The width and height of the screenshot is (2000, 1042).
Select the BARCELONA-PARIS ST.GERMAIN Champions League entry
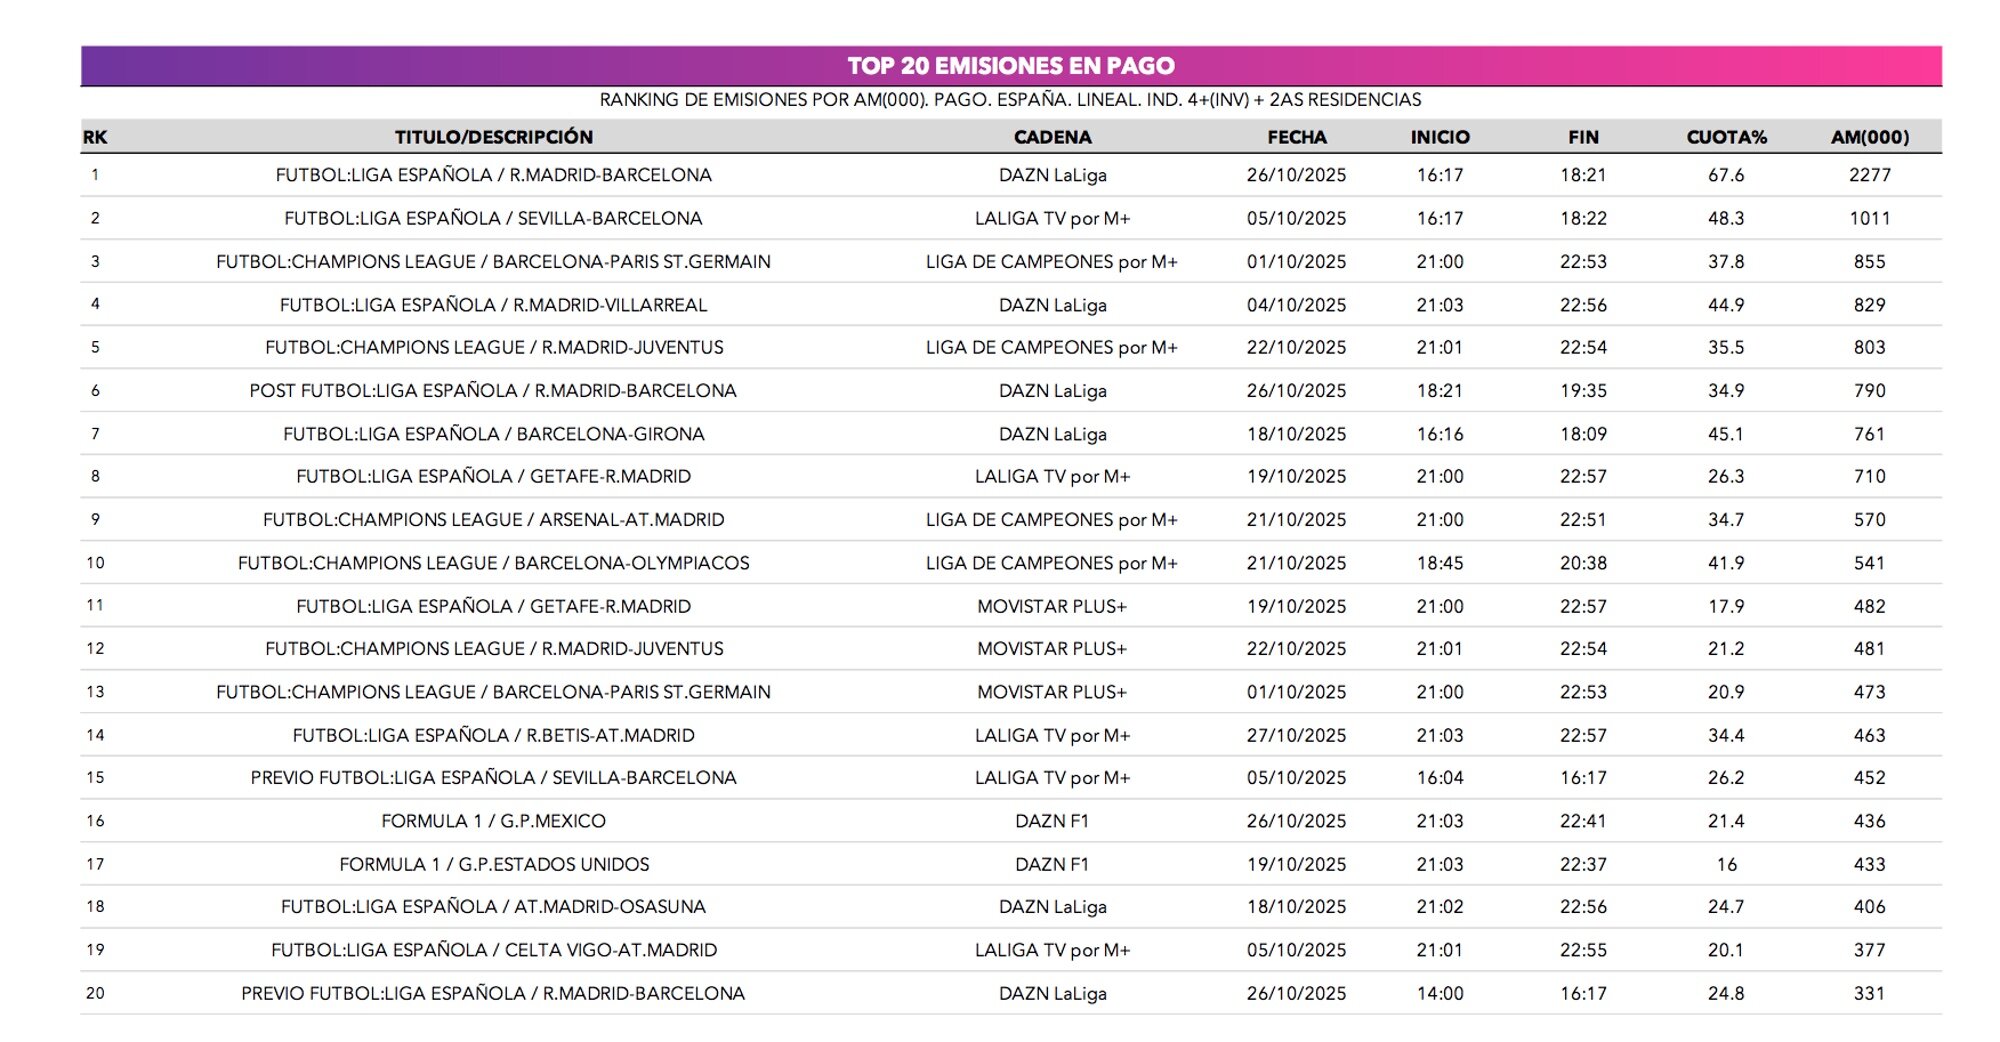coord(492,261)
